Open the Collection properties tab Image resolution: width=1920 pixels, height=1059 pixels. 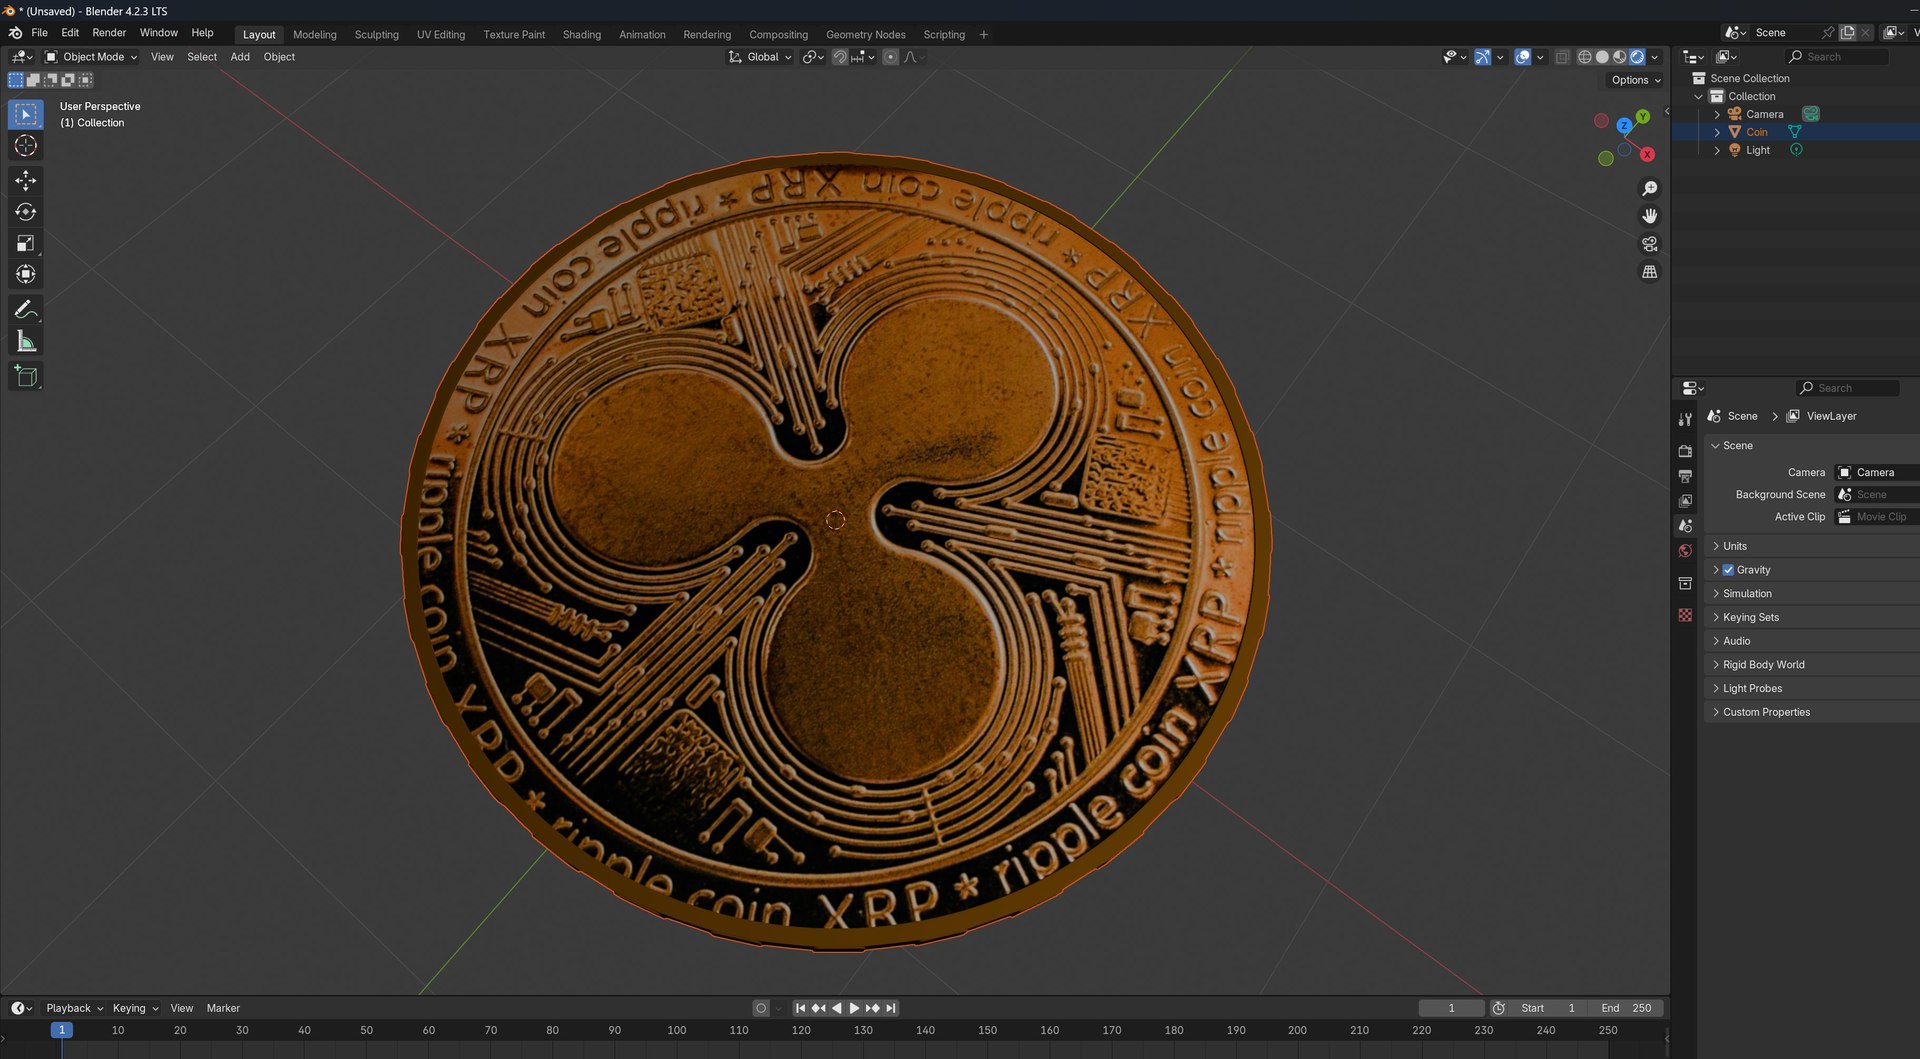click(1685, 583)
